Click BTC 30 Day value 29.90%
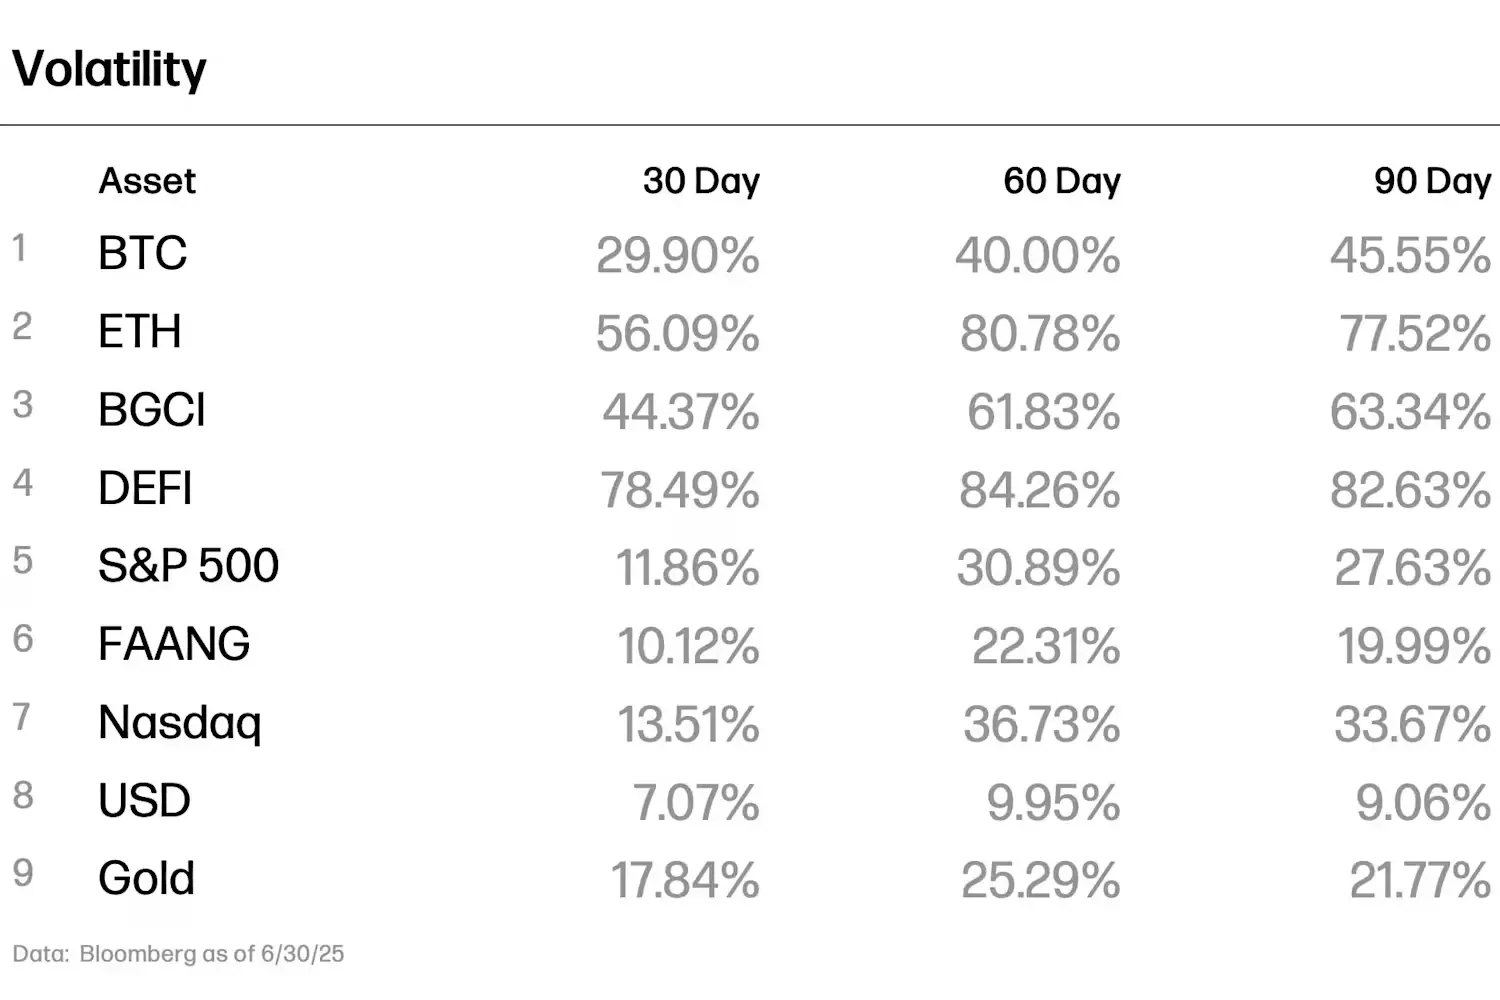The height and width of the screenshot is (1000, 1500). pyautogui.click(x=678, y=255)
